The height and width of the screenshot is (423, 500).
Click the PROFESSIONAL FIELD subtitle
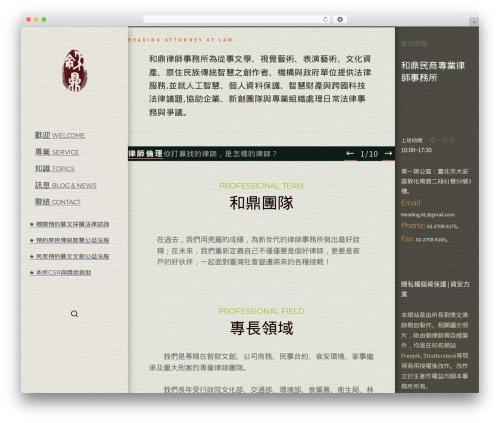tap(261, 311)
